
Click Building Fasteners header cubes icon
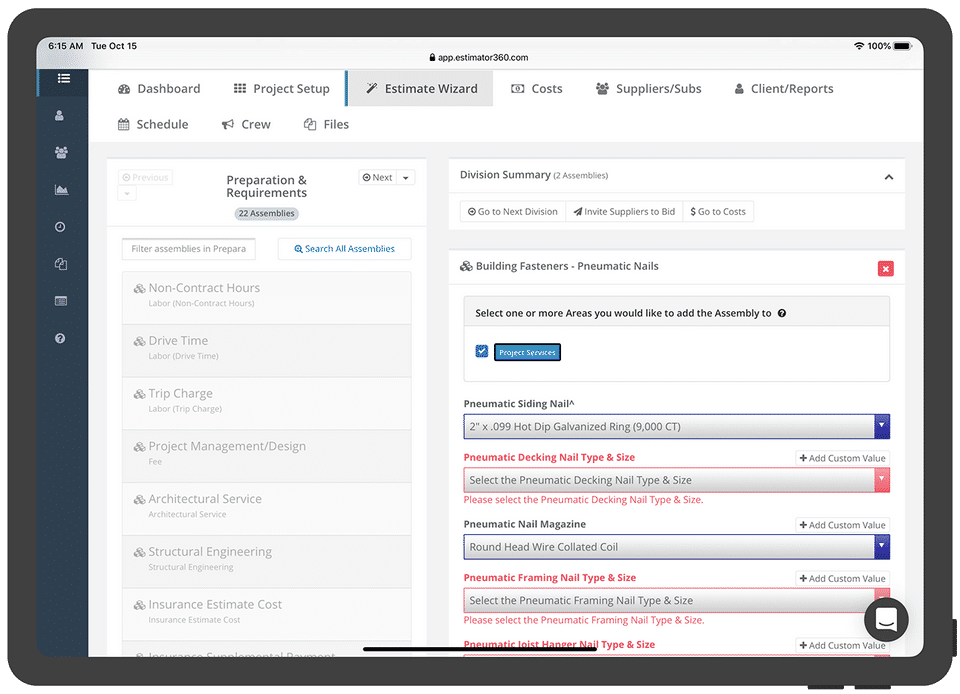pos(466,266)
